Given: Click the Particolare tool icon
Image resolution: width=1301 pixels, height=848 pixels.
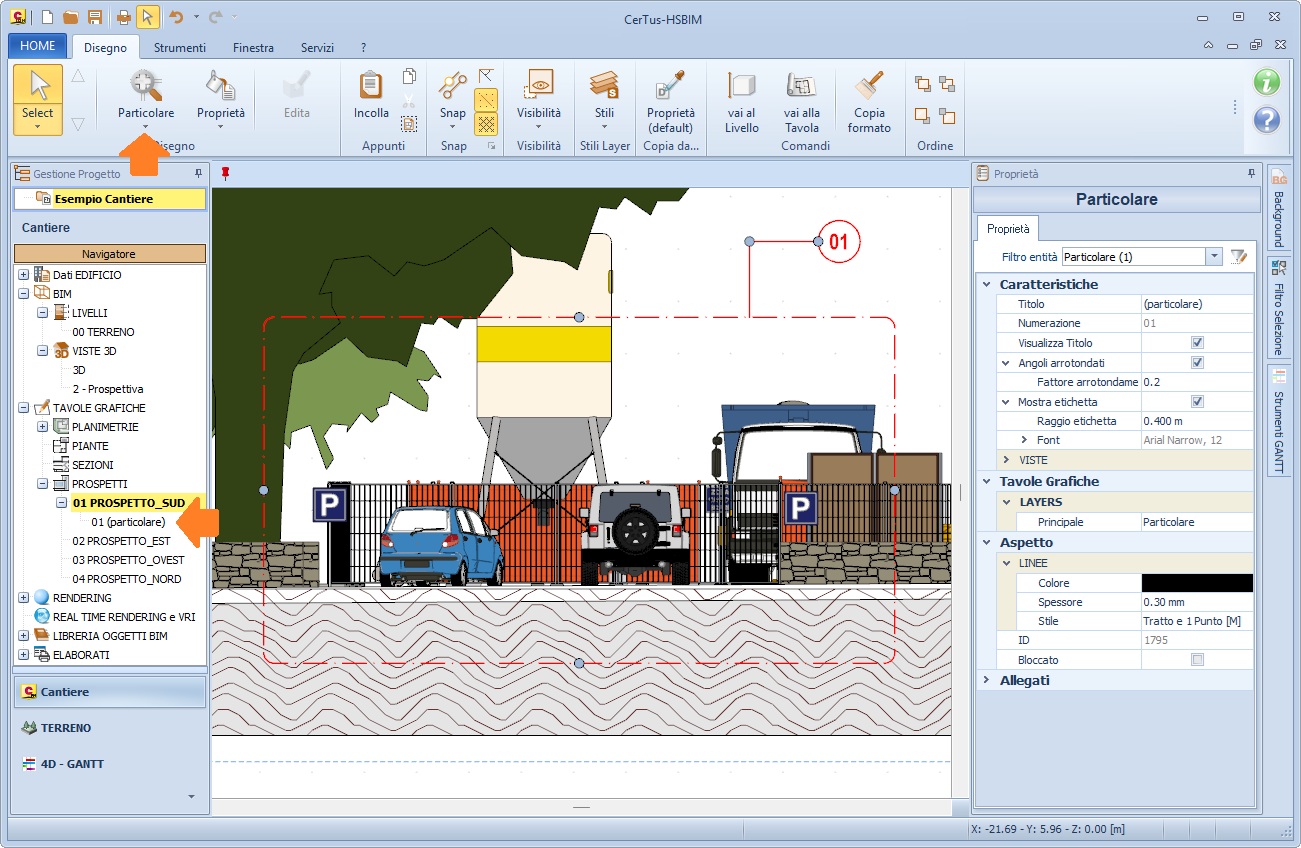Looking at the screenshot, I should (x=146, y=86).
